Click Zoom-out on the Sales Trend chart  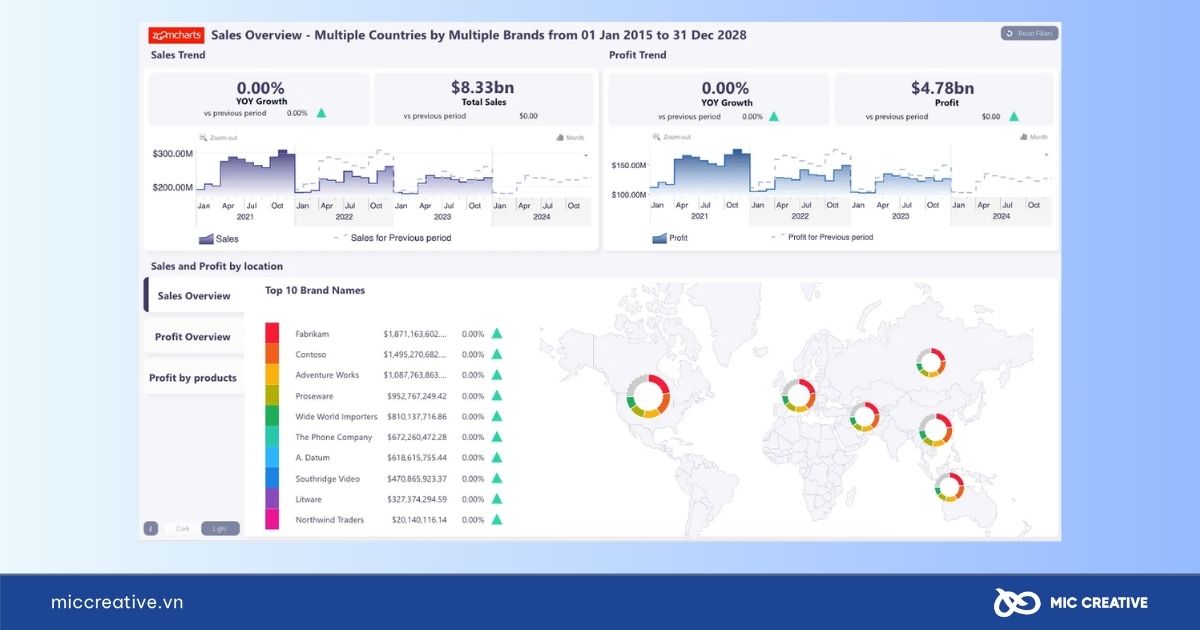(217, 138)
